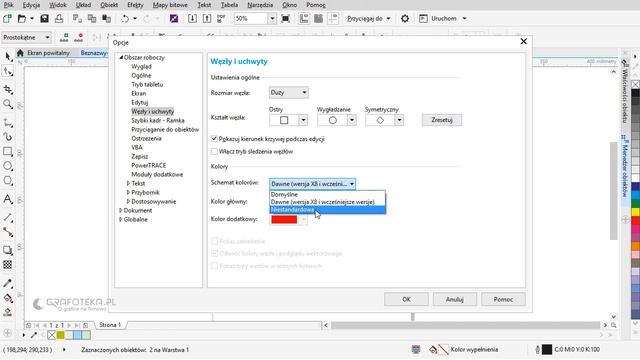Image resolution: width=640 pixels, height=360 pixels.
Task: Select the Ellipse tool
Action: pos(8,166)
